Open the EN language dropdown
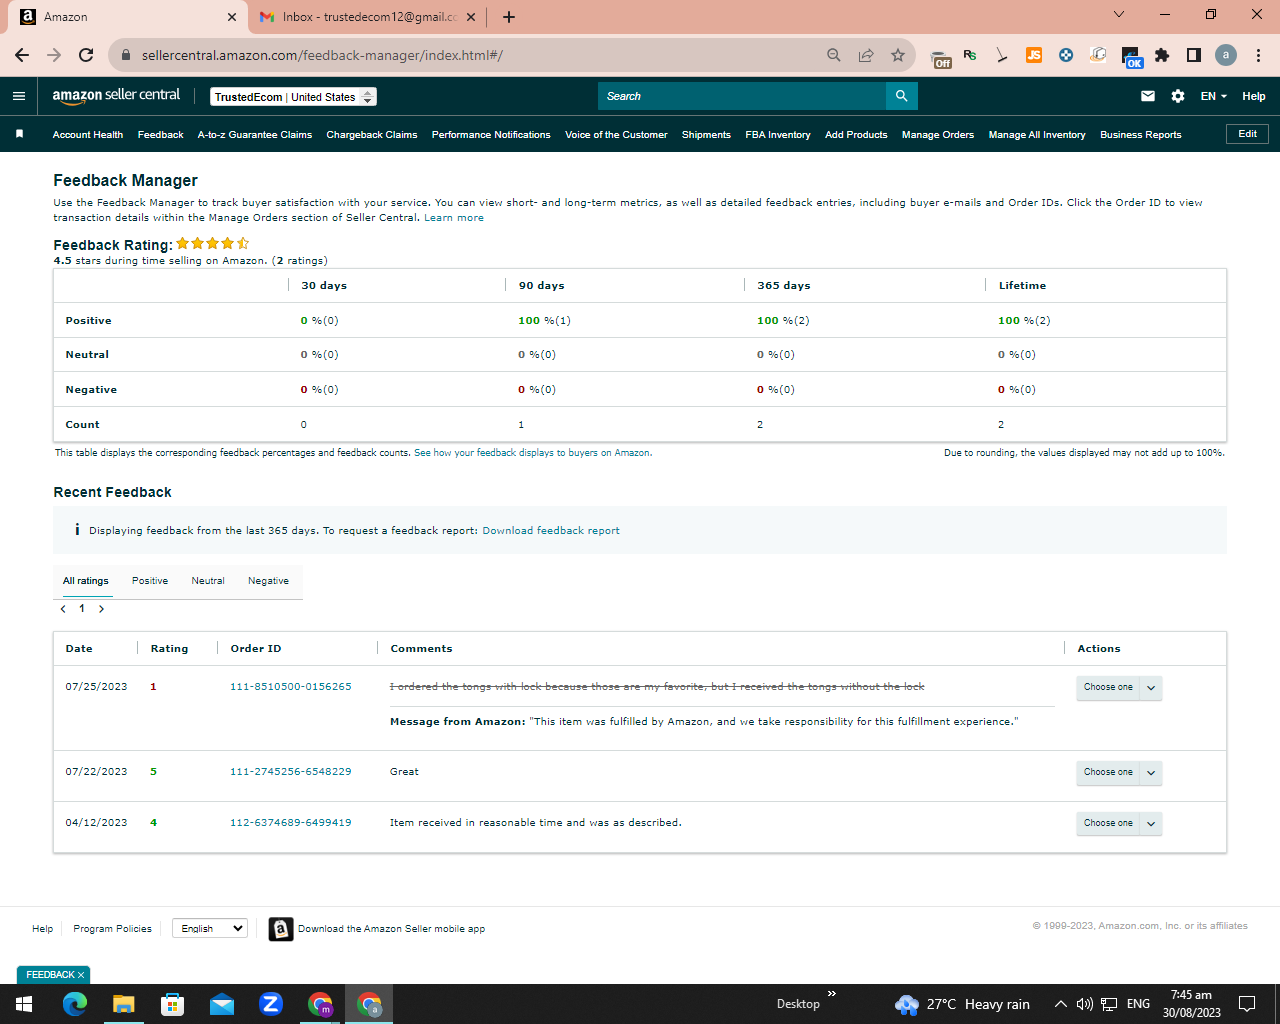 [x=1213, y=96]
